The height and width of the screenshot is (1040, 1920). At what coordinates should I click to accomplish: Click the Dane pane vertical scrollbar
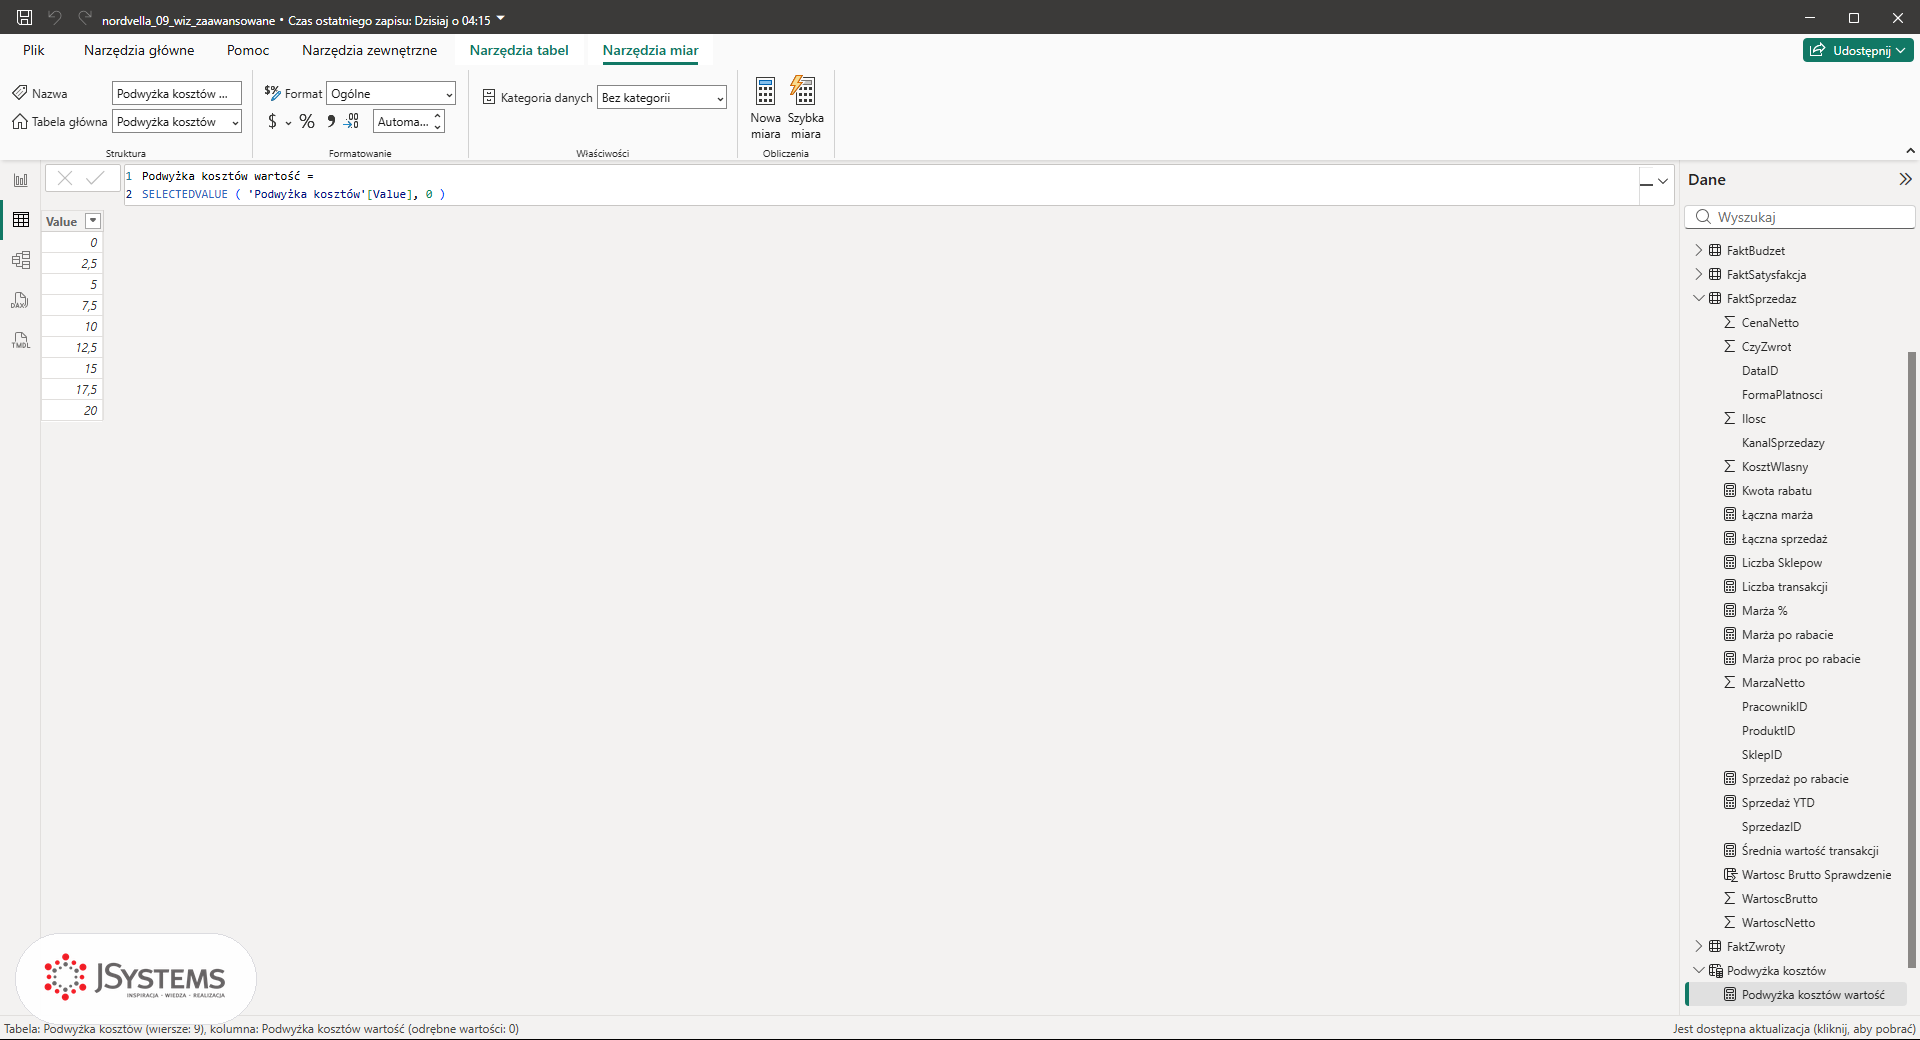pyautogui.click(x=1912, y=660)
